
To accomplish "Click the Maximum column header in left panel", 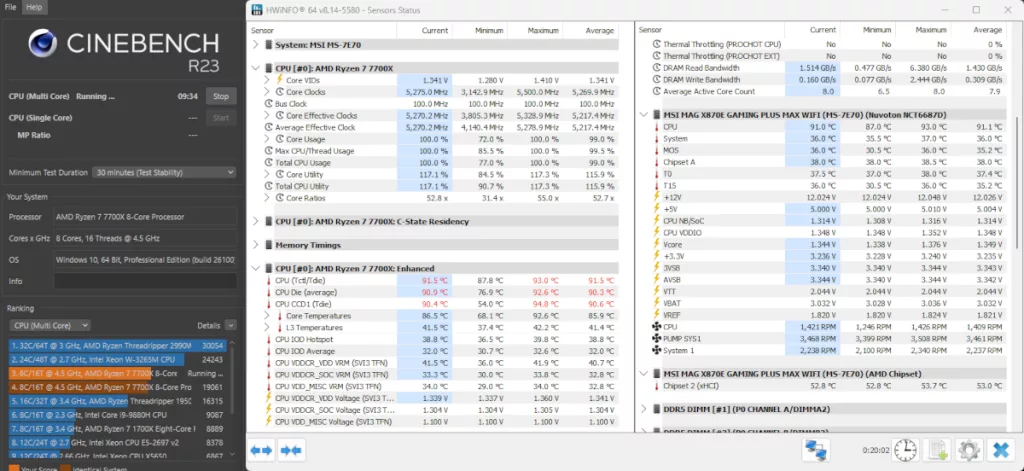I will (x=543, y=31).
